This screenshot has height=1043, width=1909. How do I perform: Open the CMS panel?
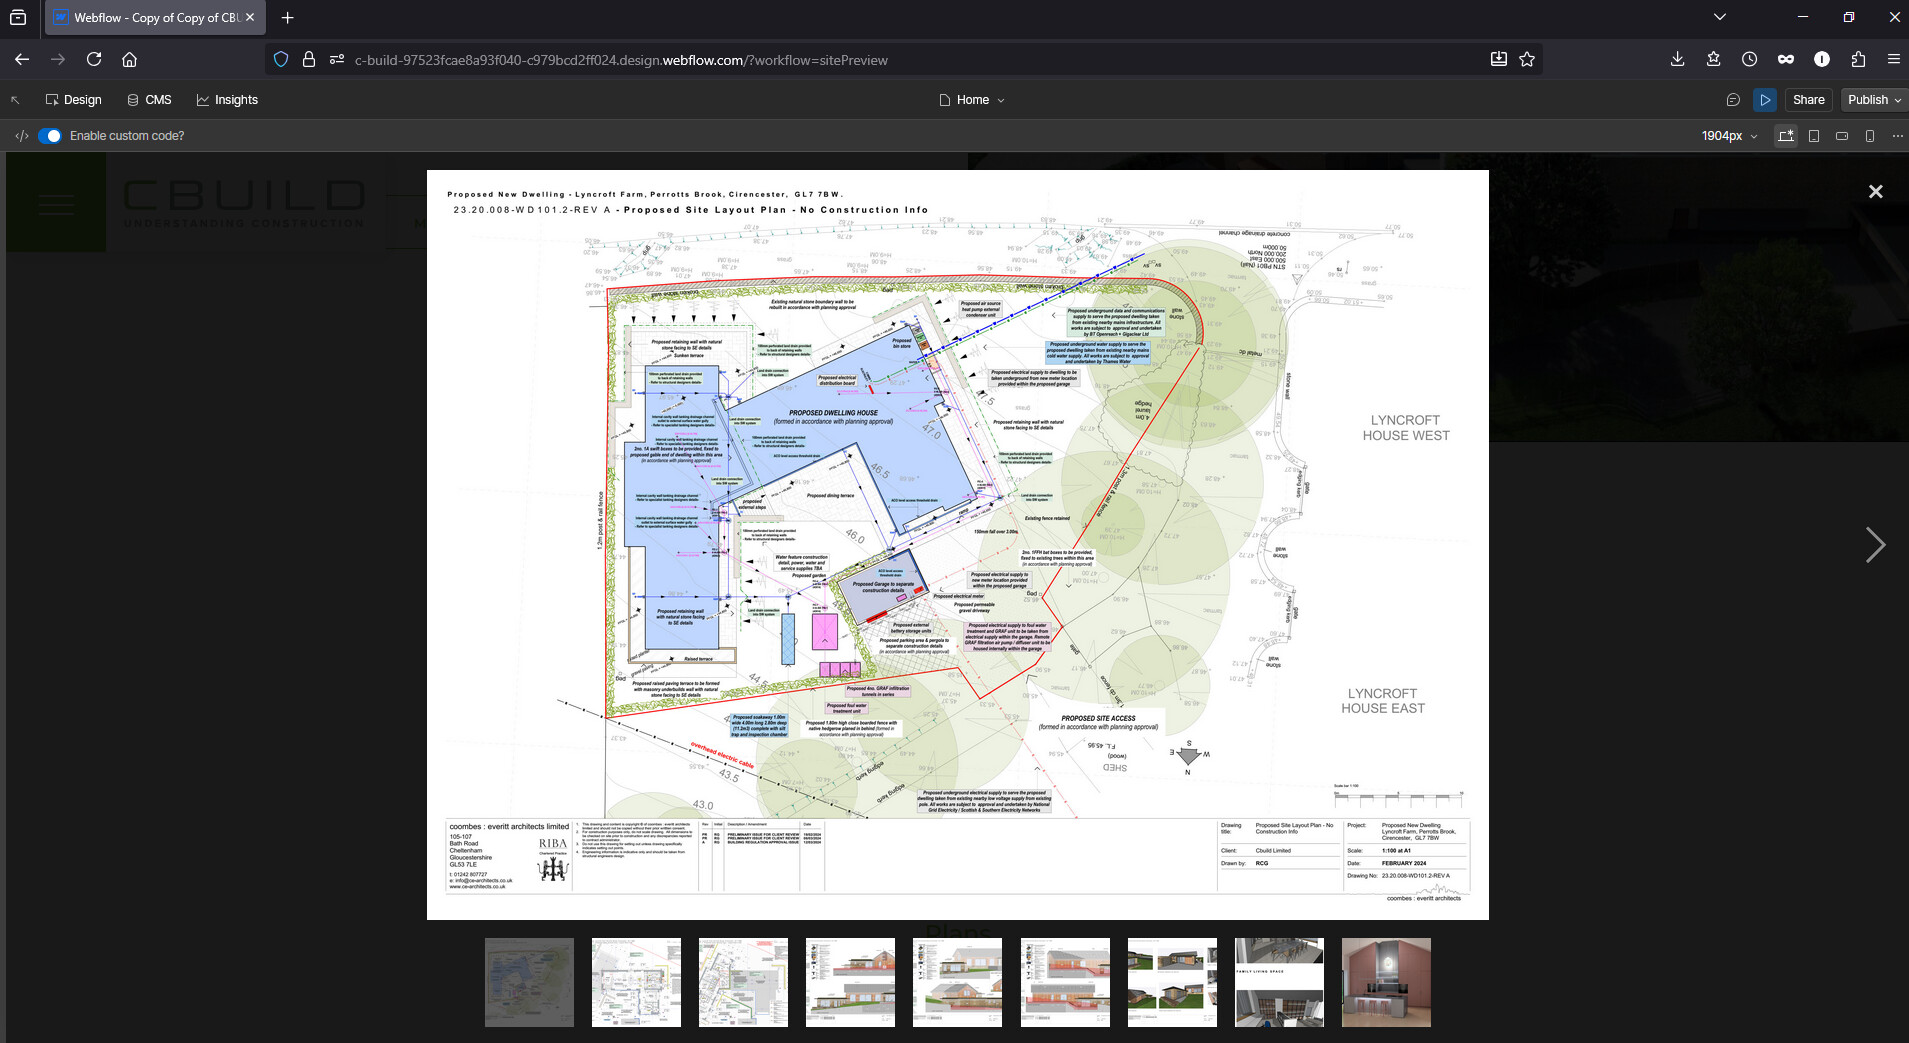(x=149, y=100)
